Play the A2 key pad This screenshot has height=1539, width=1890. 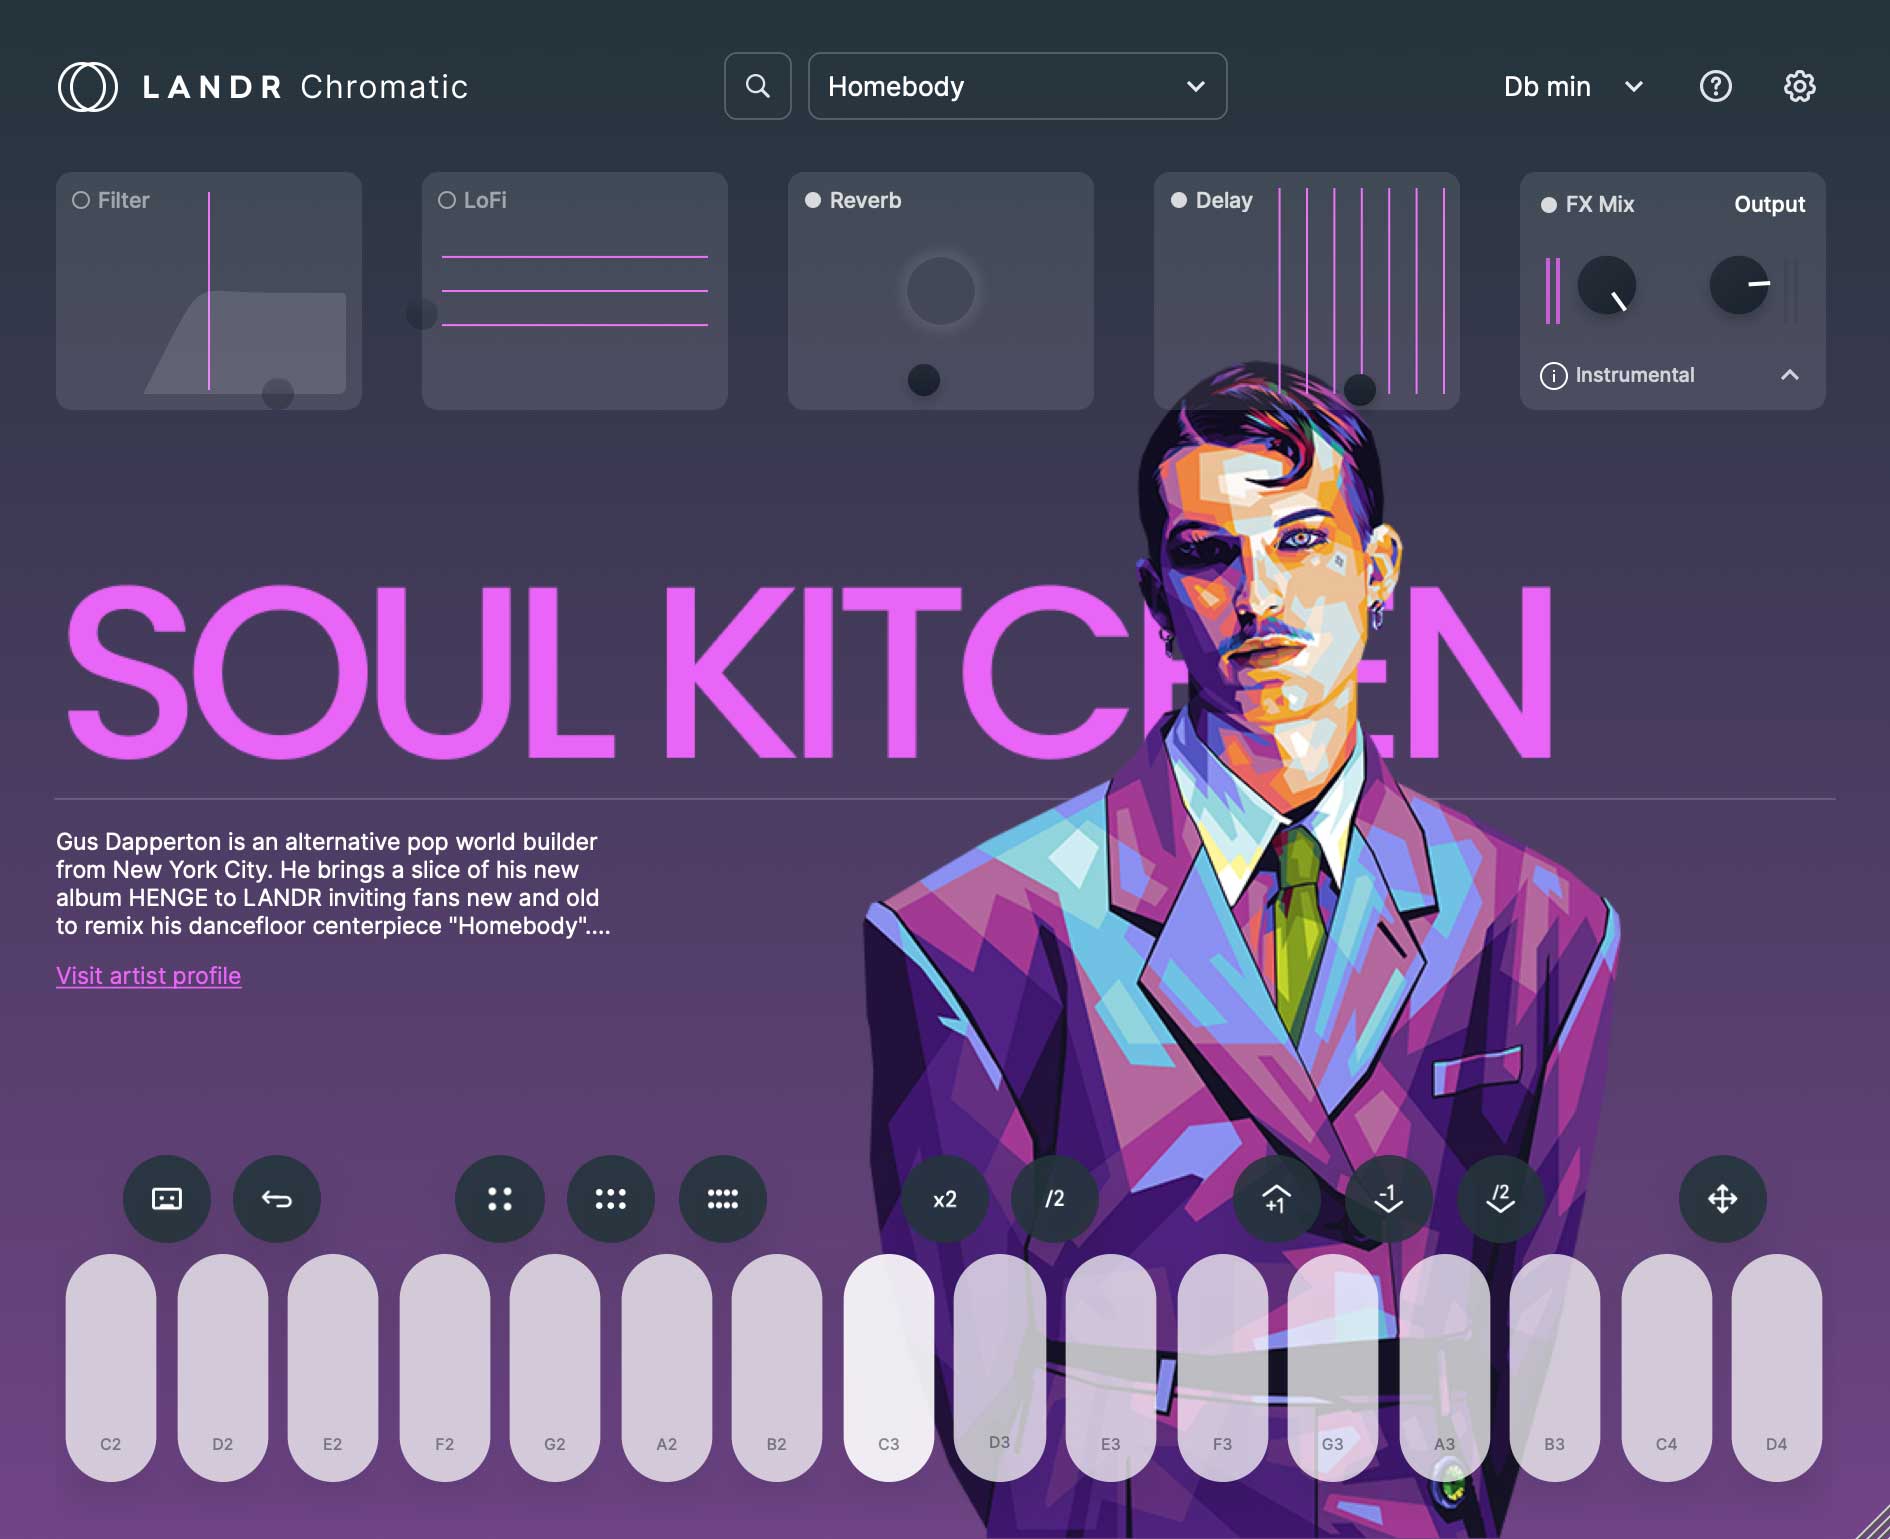[x=667, y=1368]
